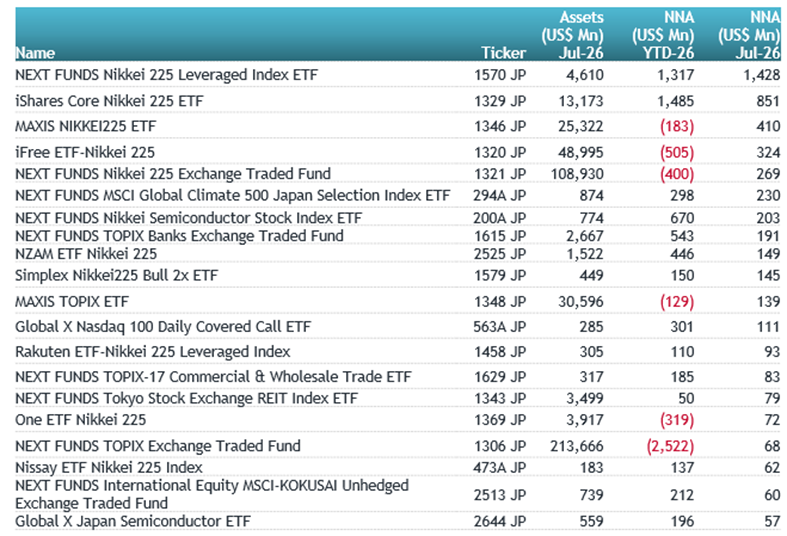The image size is (787, 536).
Task: Click YTD NNA value 670
Action: [682, 218]
